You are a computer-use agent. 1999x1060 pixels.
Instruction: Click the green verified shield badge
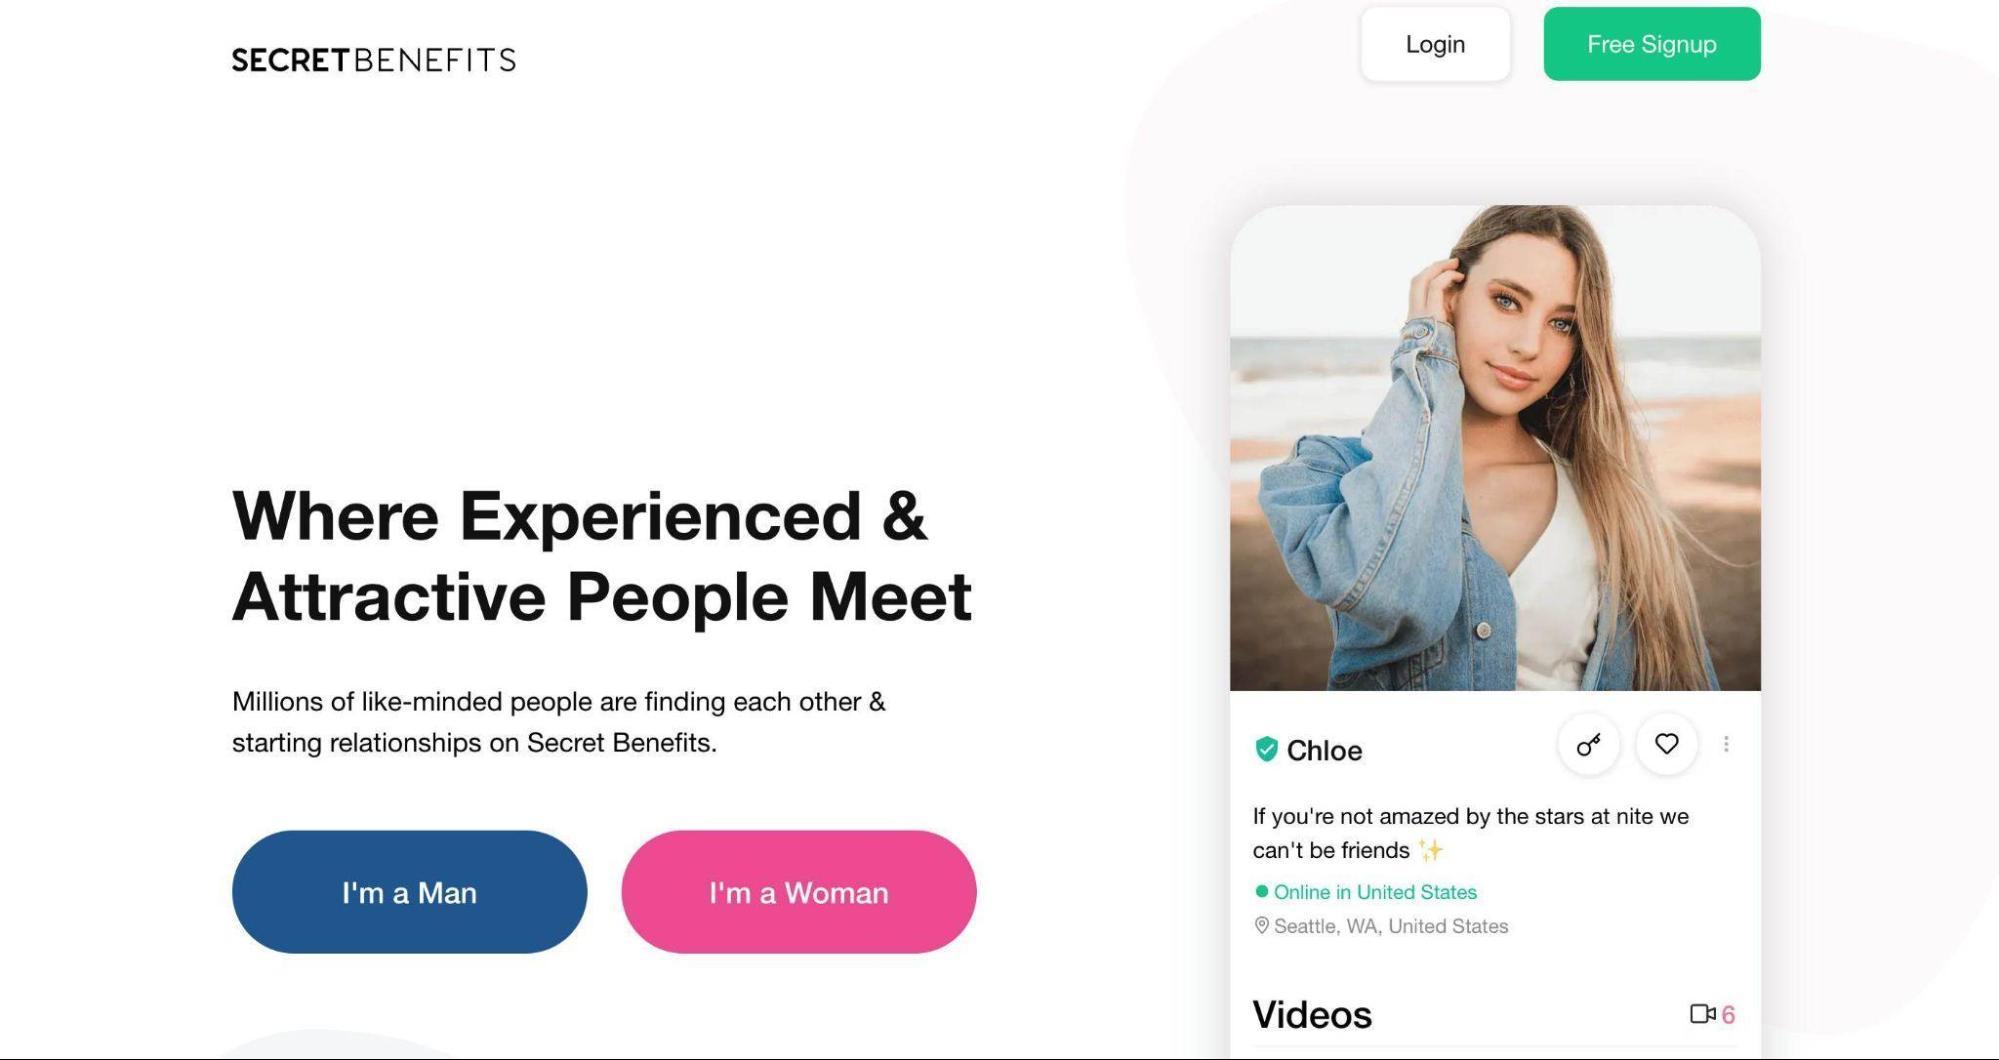click(x=1266, y=749)
